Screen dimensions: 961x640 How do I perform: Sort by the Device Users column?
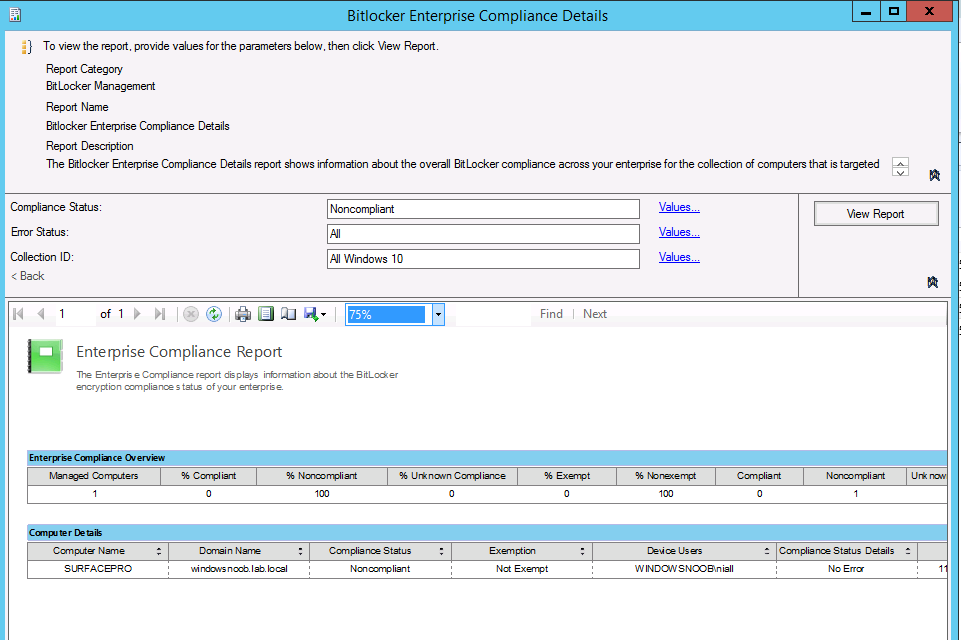pyautogui.click(x=767, y=551)
